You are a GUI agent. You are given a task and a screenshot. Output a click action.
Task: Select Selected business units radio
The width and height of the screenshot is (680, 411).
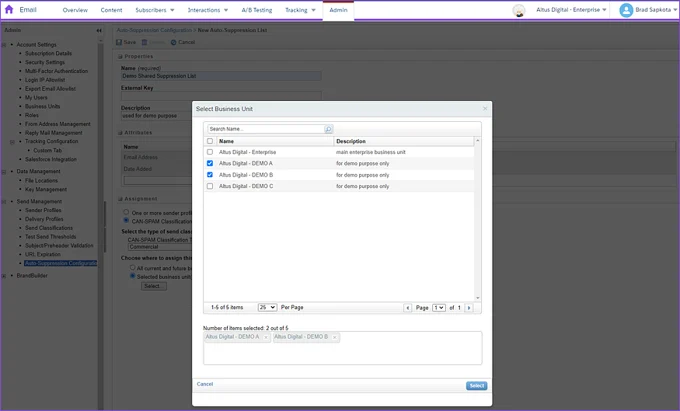(133, 276)
